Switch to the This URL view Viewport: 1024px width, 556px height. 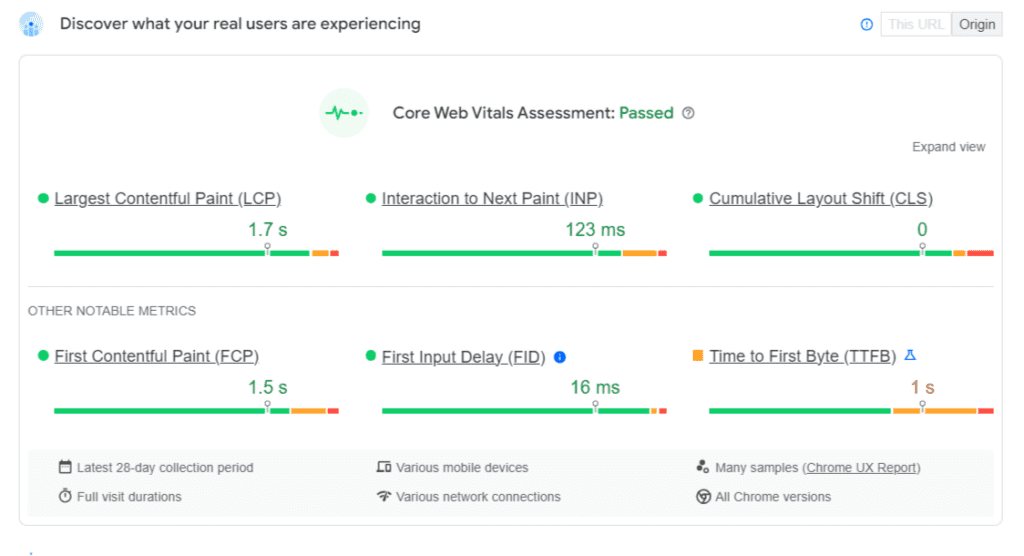click(x=915, y=24)
